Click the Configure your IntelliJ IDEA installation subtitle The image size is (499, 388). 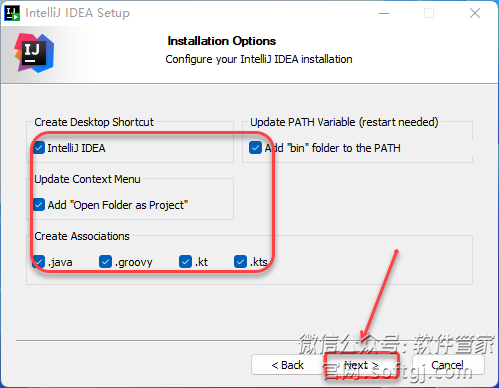[259, 59]
